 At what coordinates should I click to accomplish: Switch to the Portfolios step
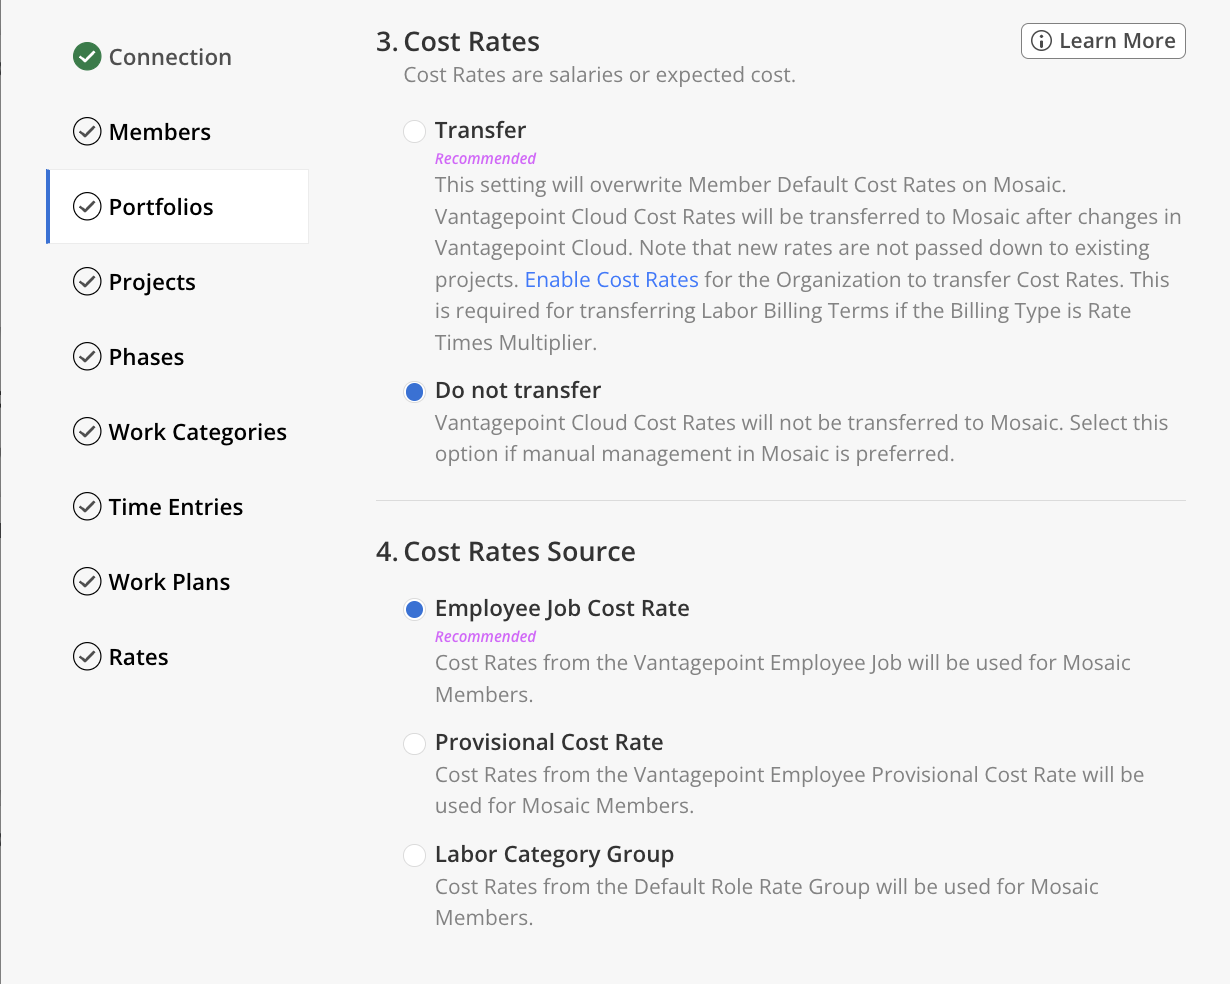point(177,207)
